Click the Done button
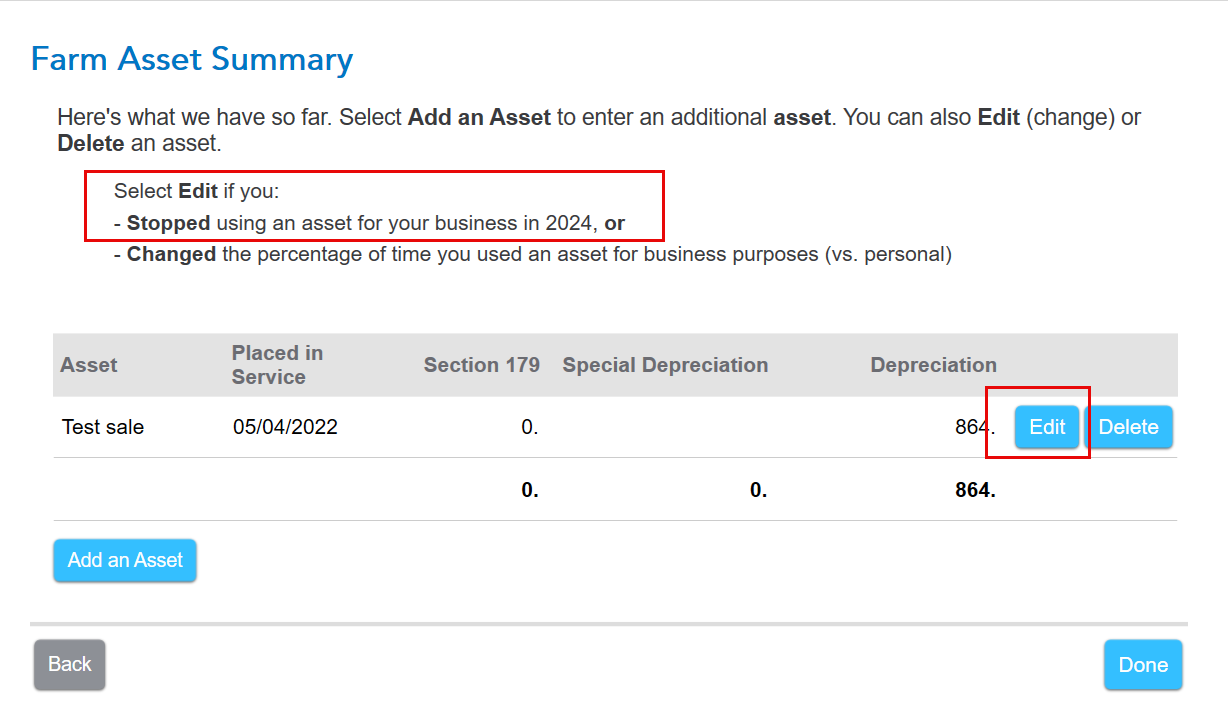Viewport: 1228px width, 714px height. [1142, 665]
